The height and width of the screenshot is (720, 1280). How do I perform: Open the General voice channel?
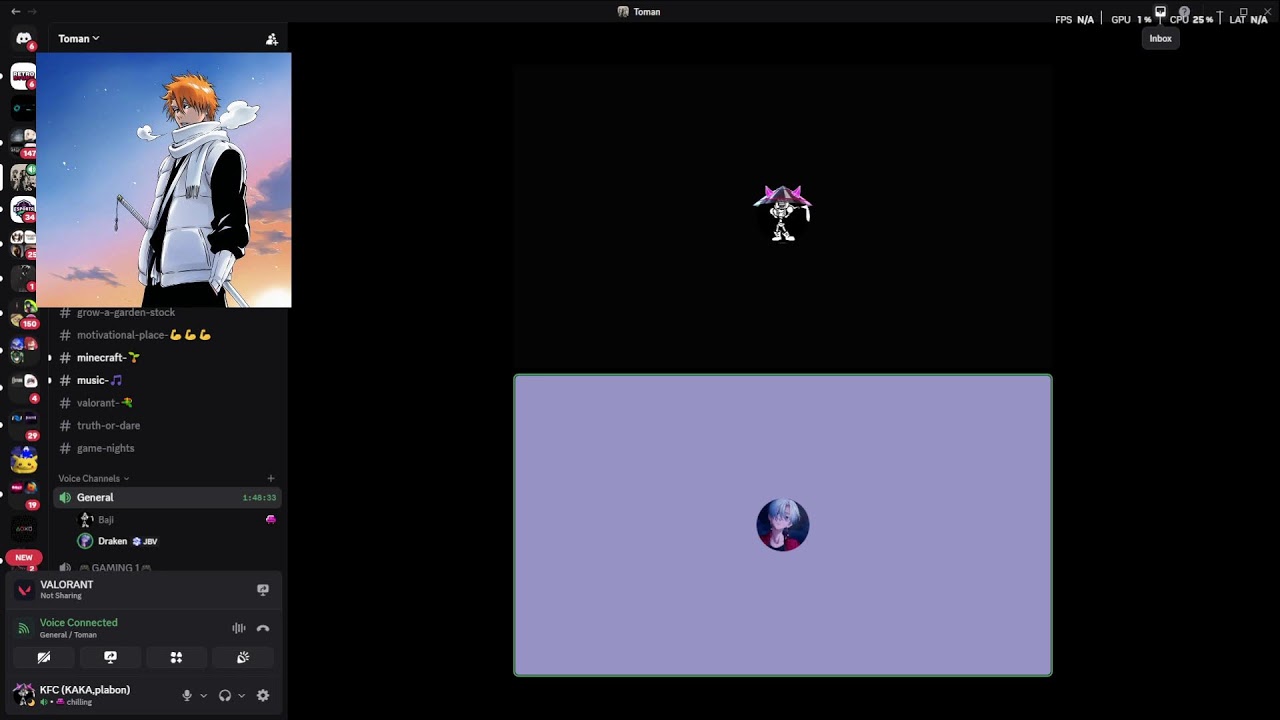pyautogui.click(x=167, y=497)
